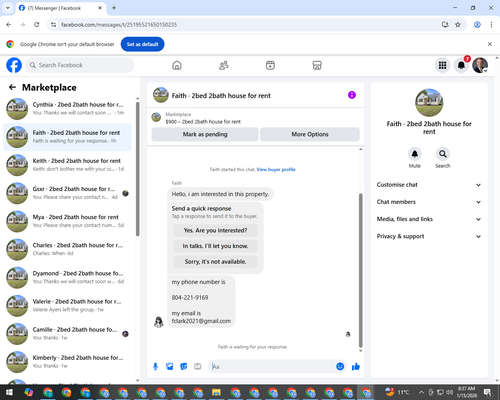Click the chat messages scrollbar

[360, 270]
